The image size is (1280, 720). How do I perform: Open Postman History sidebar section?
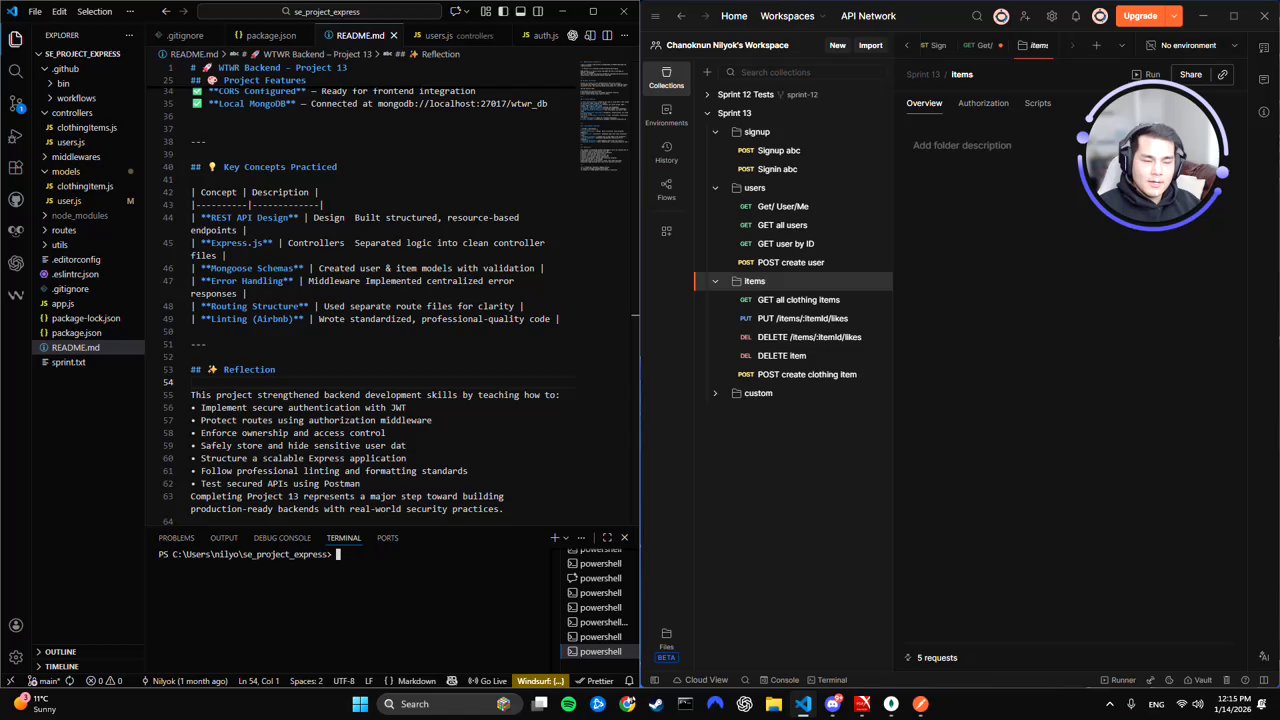click(x=666, y=152)
